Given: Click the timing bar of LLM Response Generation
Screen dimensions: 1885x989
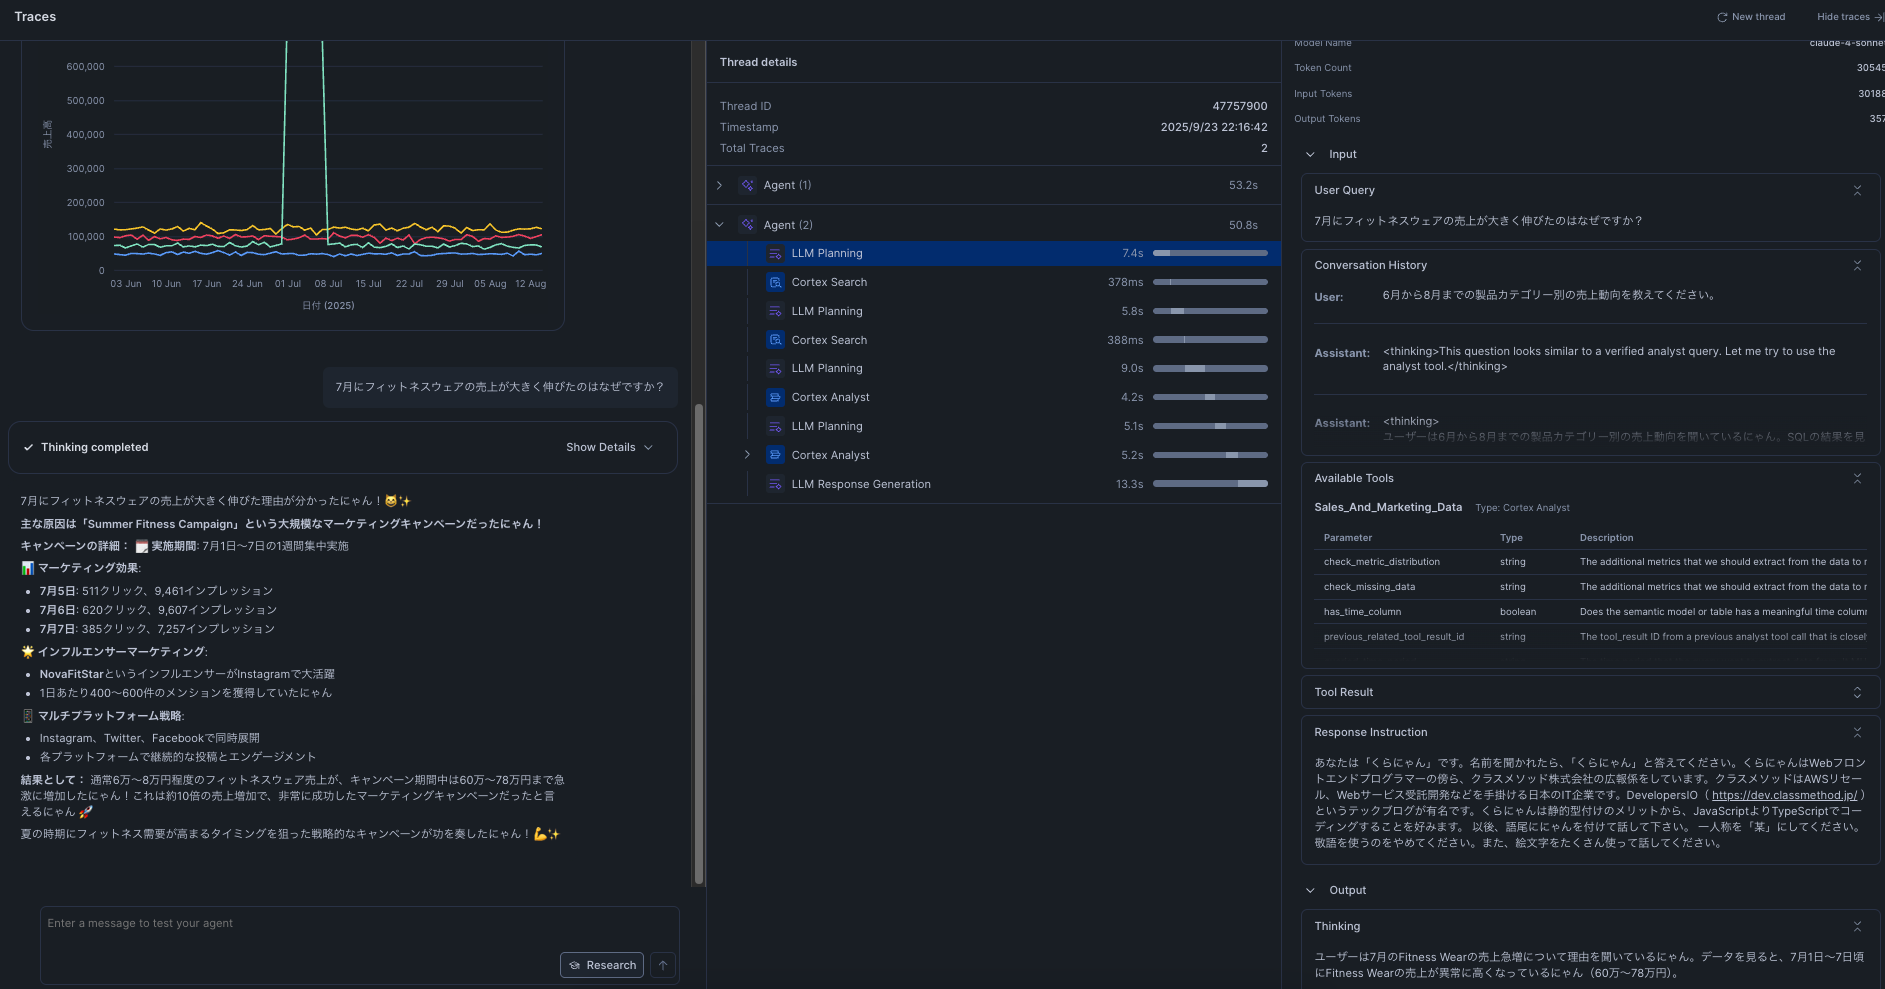Looking at the screenshot, I should pos(1210,485).
